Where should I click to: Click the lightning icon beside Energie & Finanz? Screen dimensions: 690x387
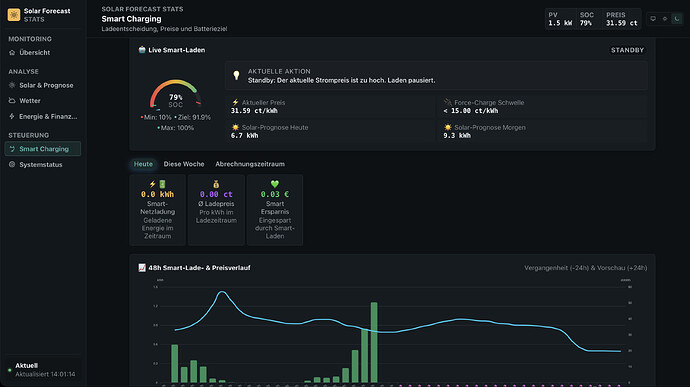coord(12,116)
